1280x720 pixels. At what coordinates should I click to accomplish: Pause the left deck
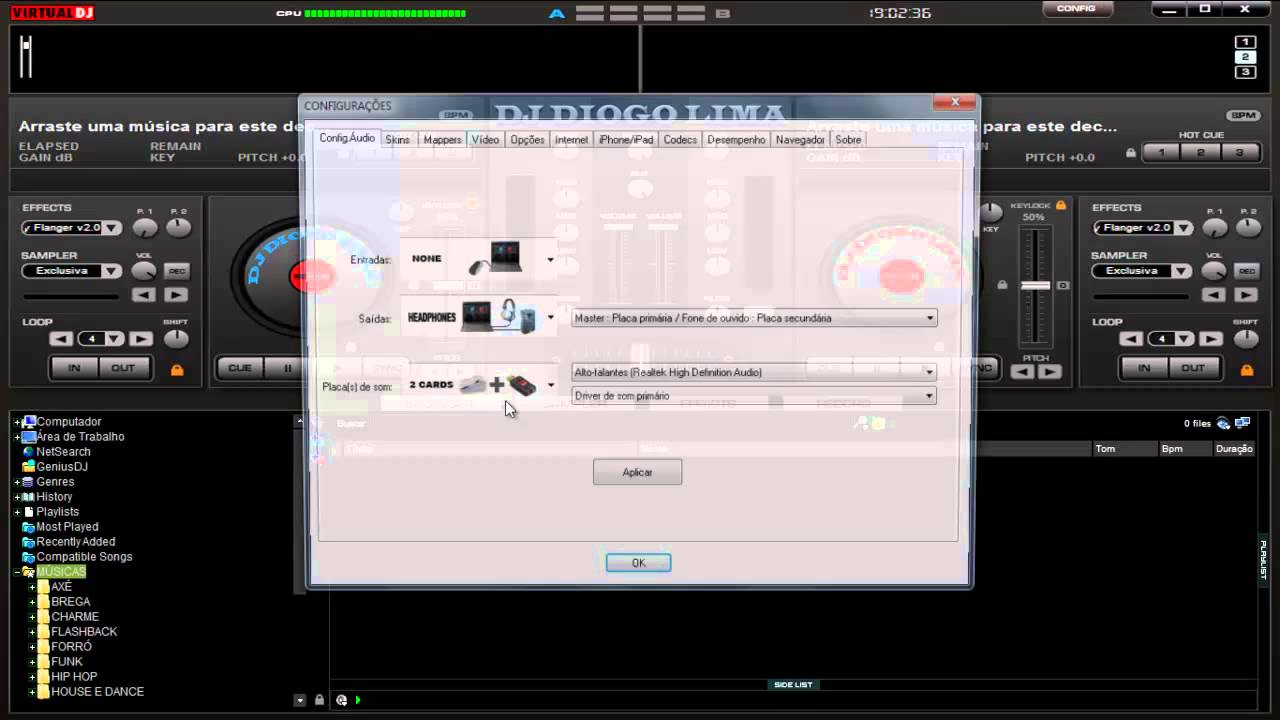[x=288, y=368]
